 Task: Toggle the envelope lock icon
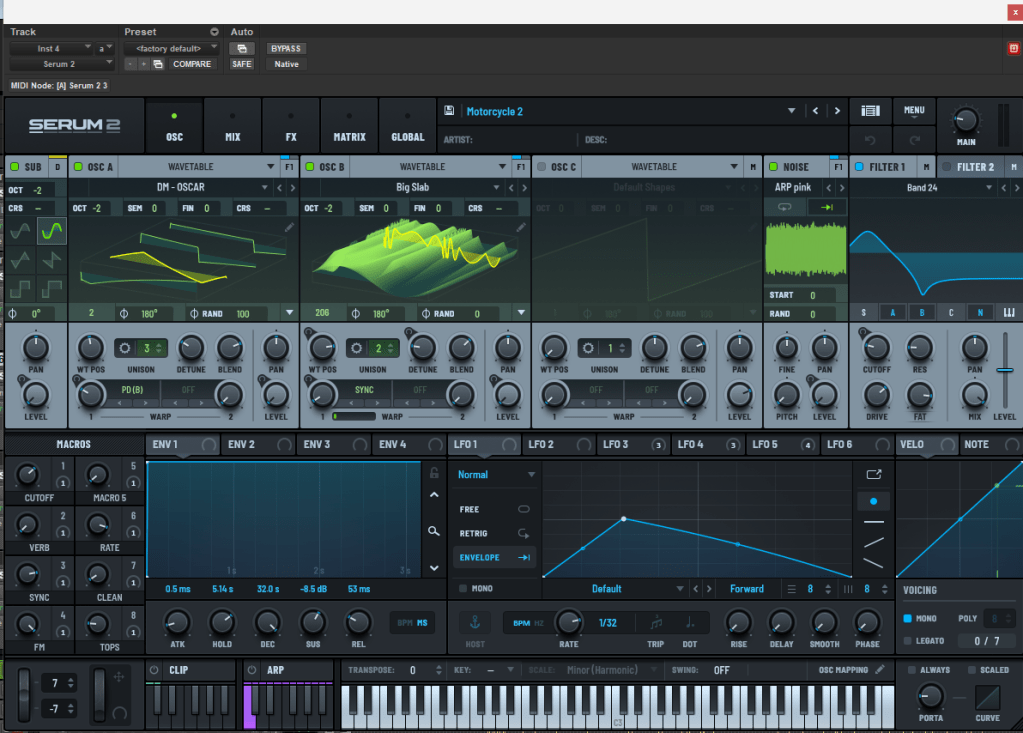[433, 473]
